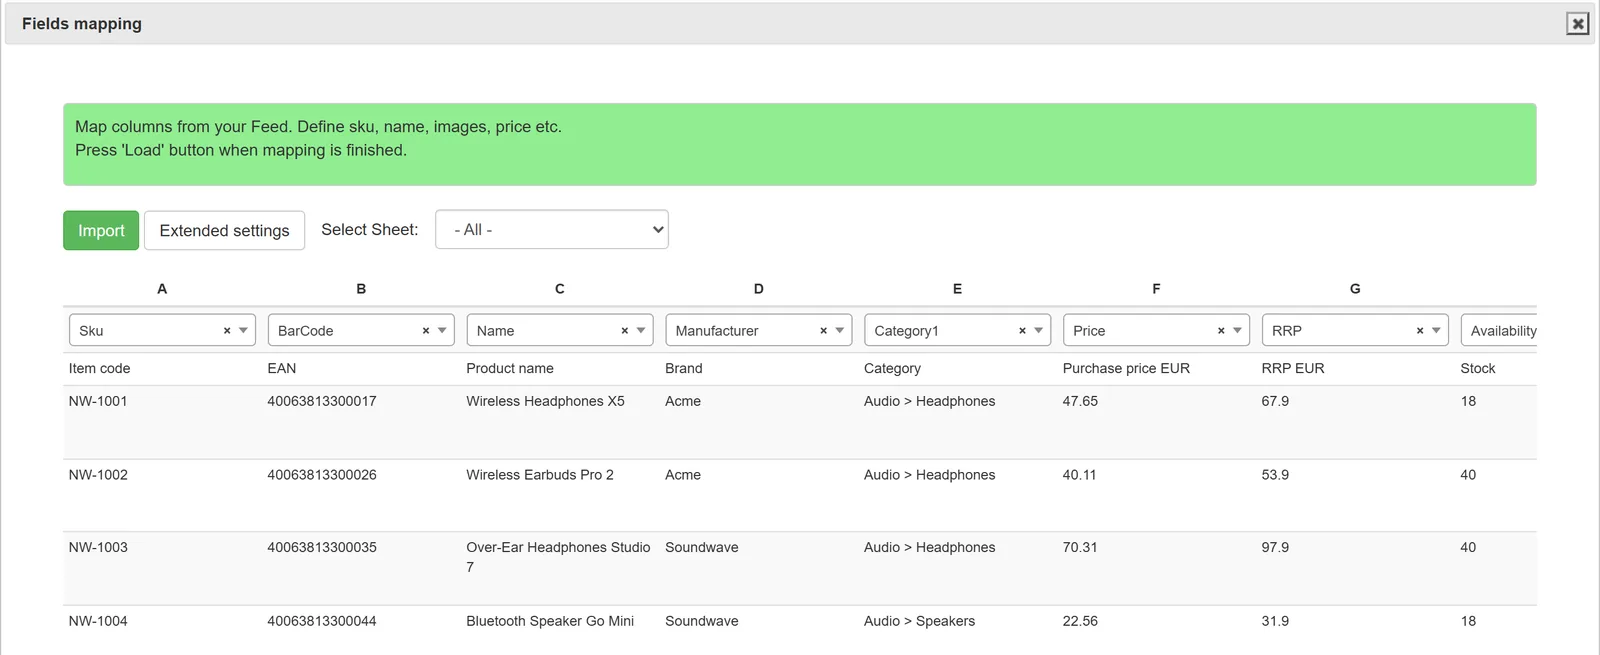Click column header B
The height and width of the screenshot is (655, 1600).
click(x=361, y=289)
